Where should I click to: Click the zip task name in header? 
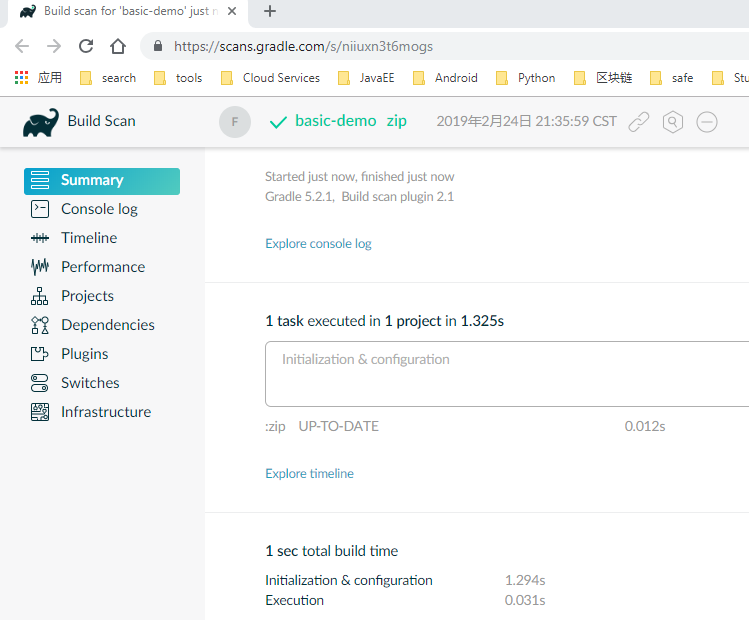pos(396,121)
